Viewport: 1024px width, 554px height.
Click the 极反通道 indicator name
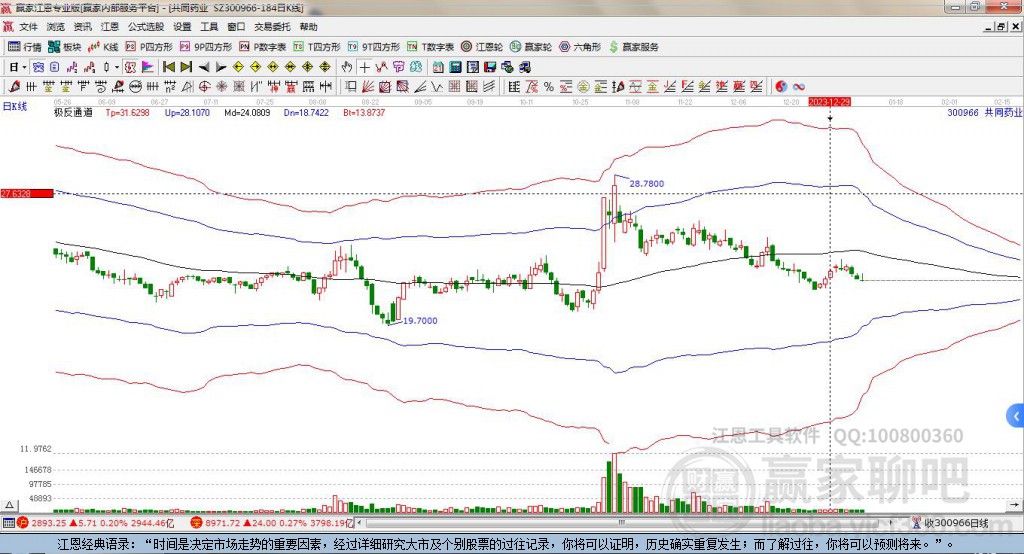[73, 112]
